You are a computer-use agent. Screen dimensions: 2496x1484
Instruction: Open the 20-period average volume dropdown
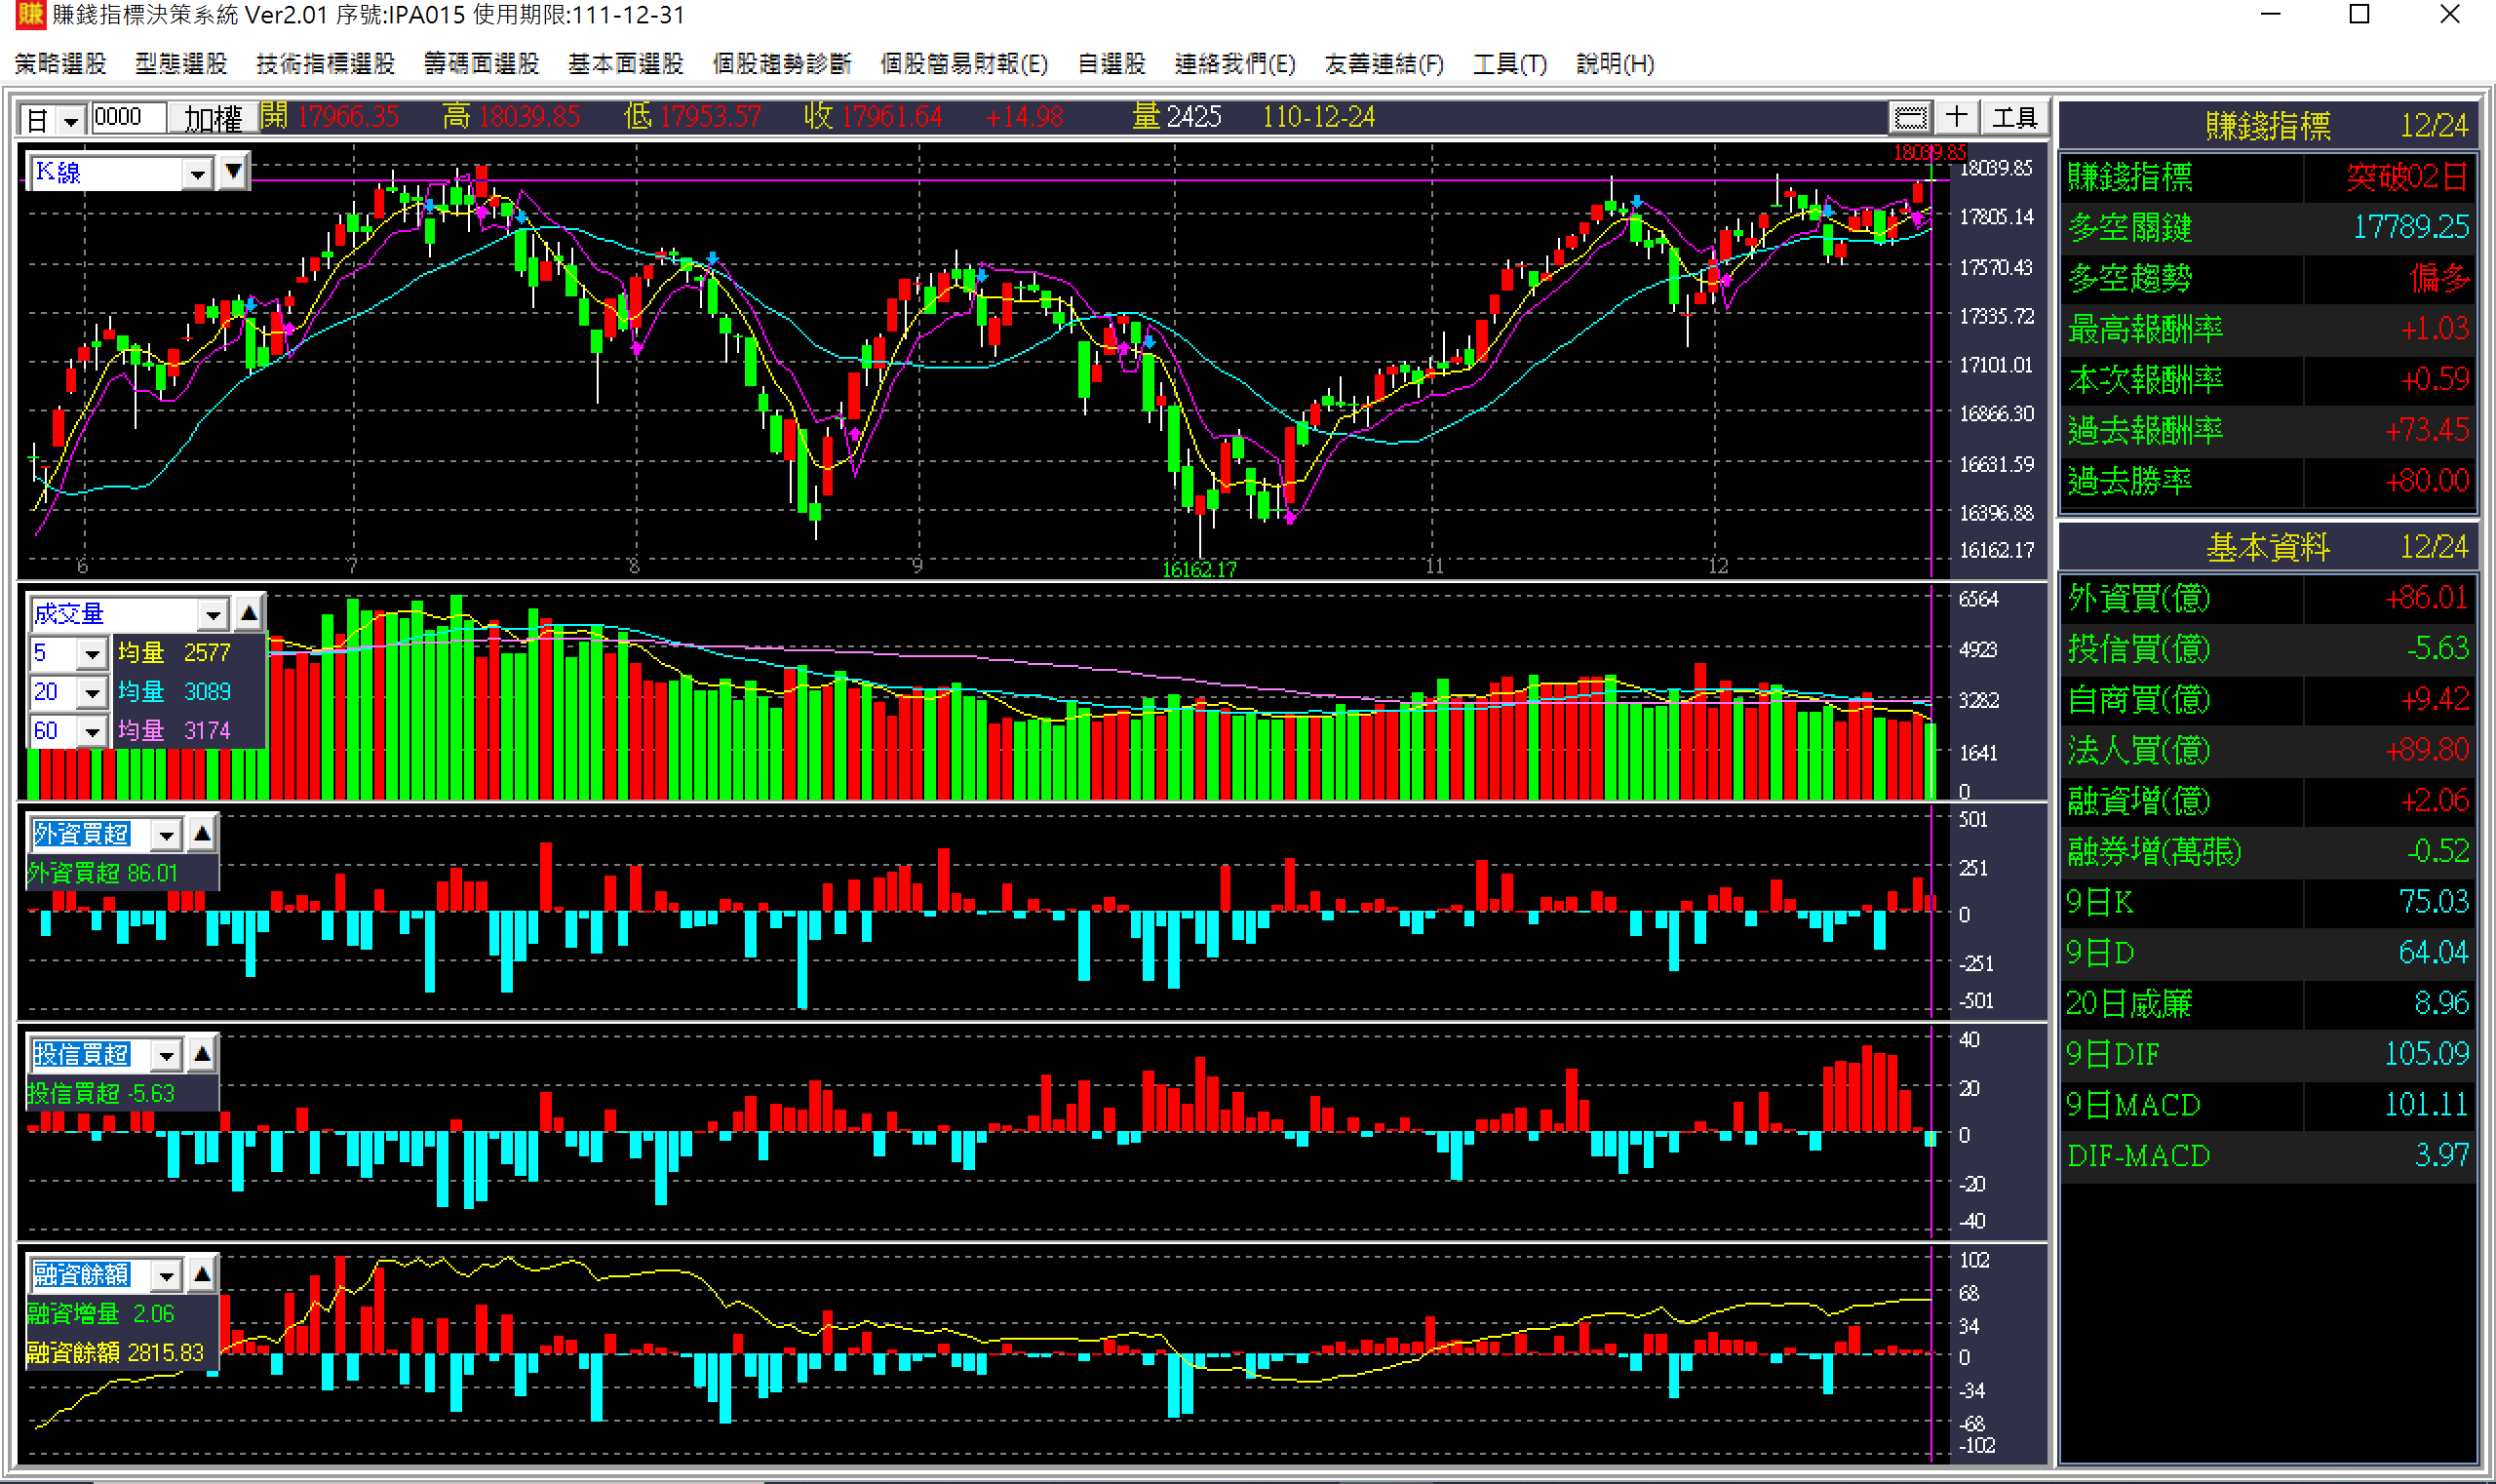click(x=92, y=692)
